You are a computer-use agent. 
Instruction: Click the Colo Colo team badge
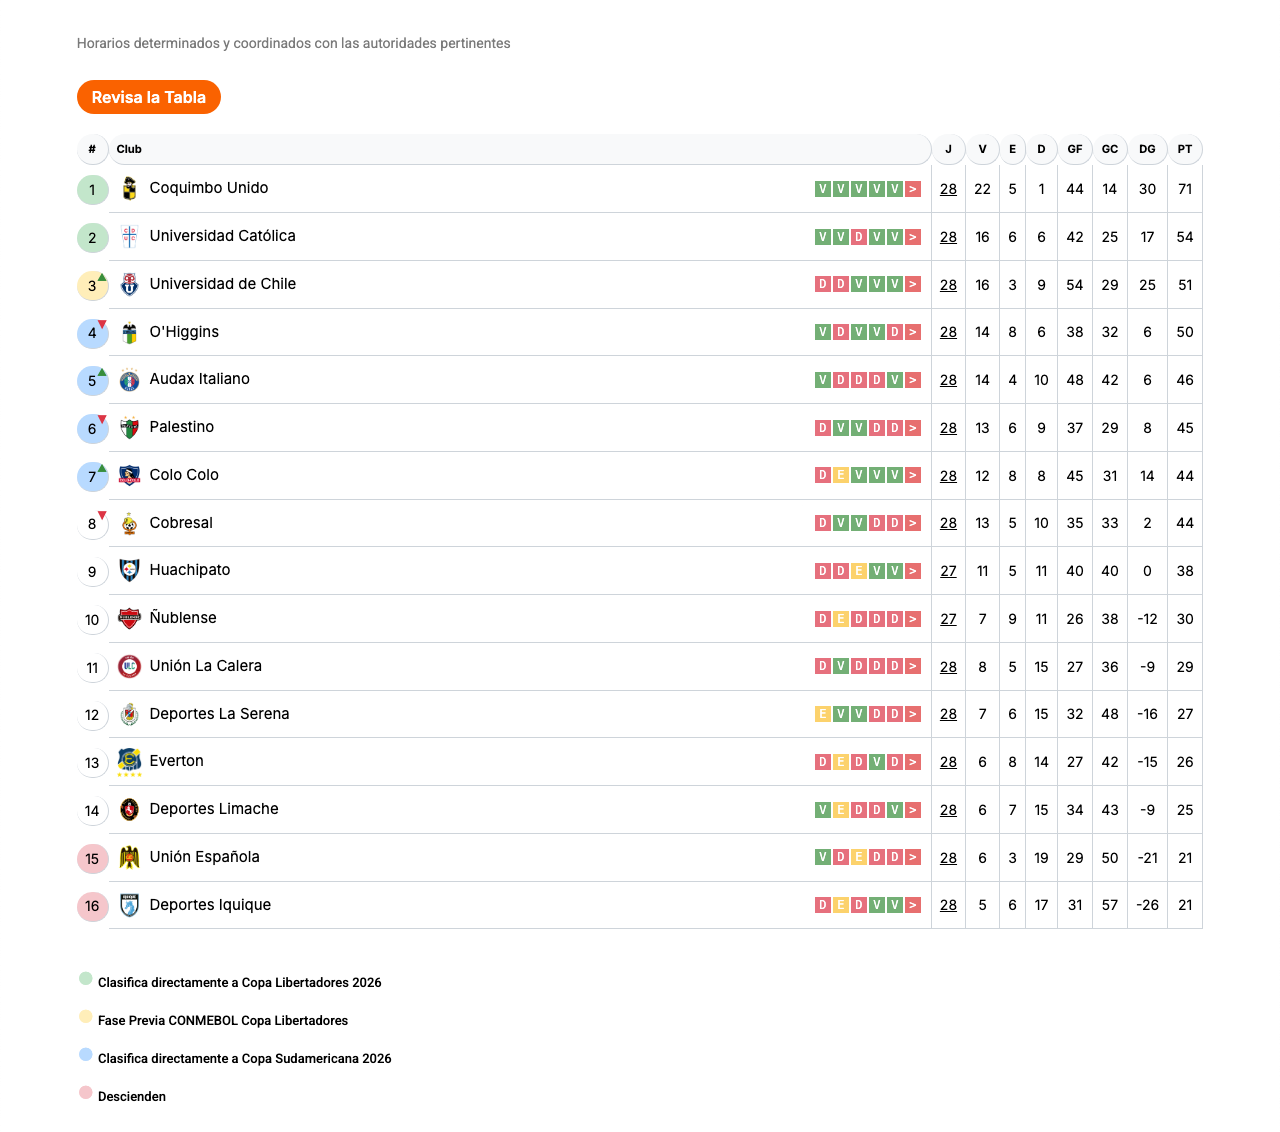(x=129, y=476)
